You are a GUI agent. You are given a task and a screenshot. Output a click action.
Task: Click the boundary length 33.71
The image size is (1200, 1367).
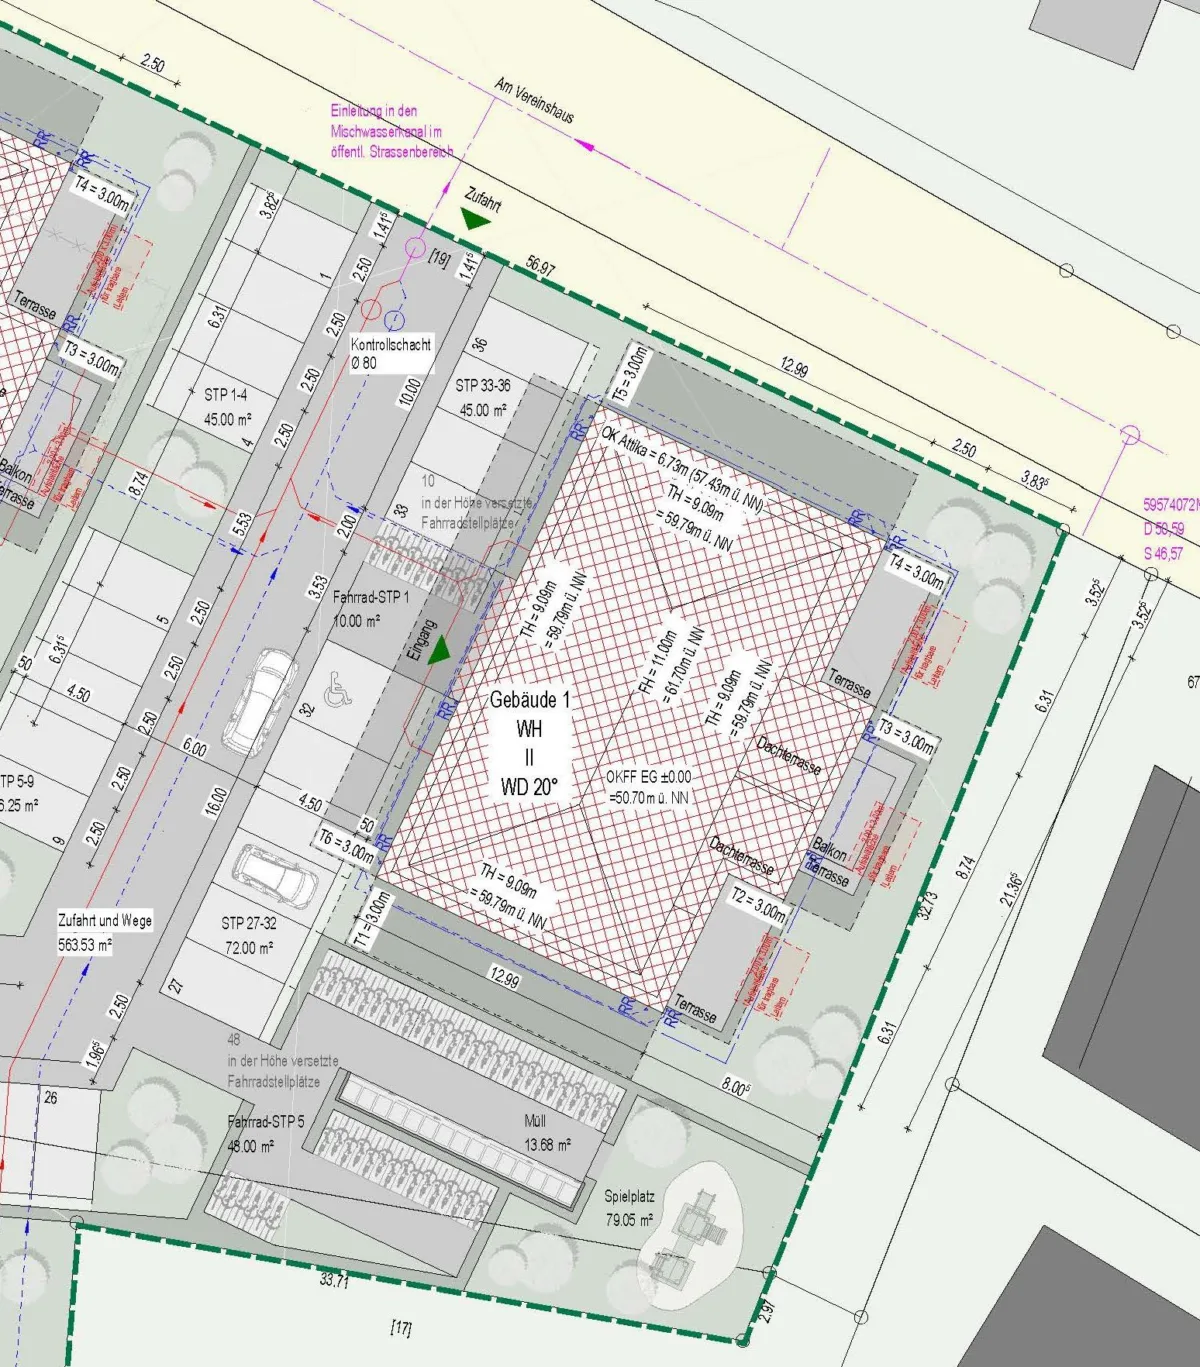click(x=334, y=1280)
